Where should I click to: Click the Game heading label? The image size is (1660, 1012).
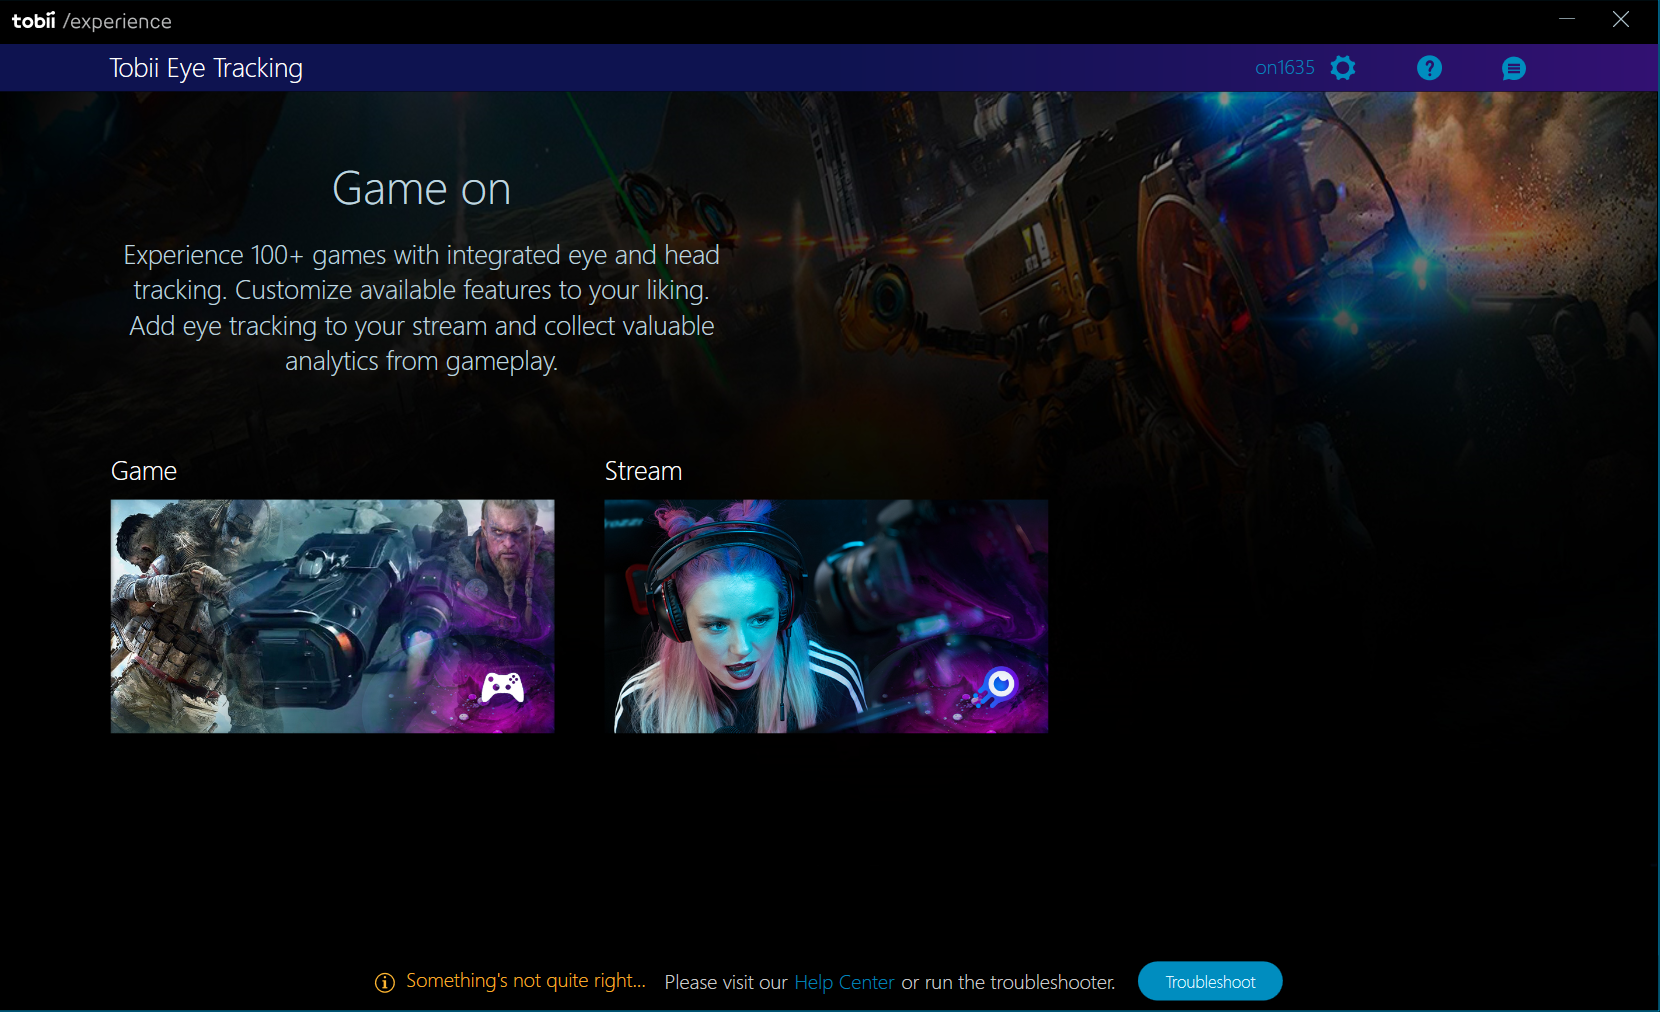click(x=144, y=471)
